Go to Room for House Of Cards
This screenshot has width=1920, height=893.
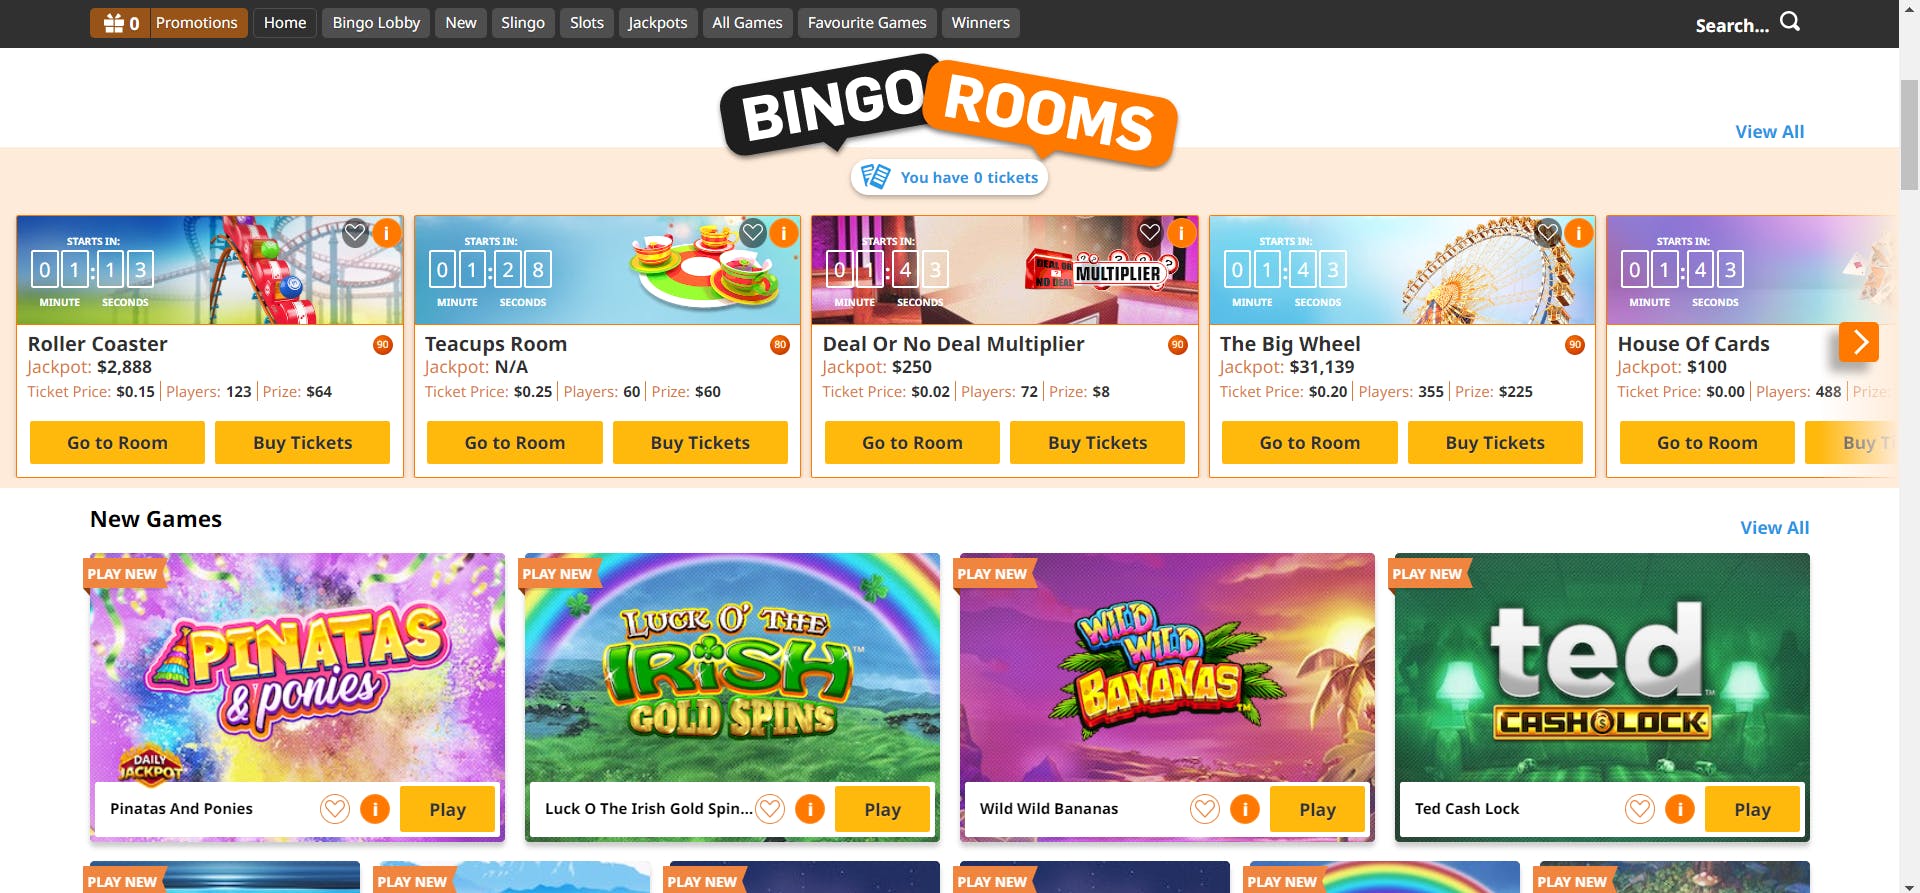(x=1707, y=442)
